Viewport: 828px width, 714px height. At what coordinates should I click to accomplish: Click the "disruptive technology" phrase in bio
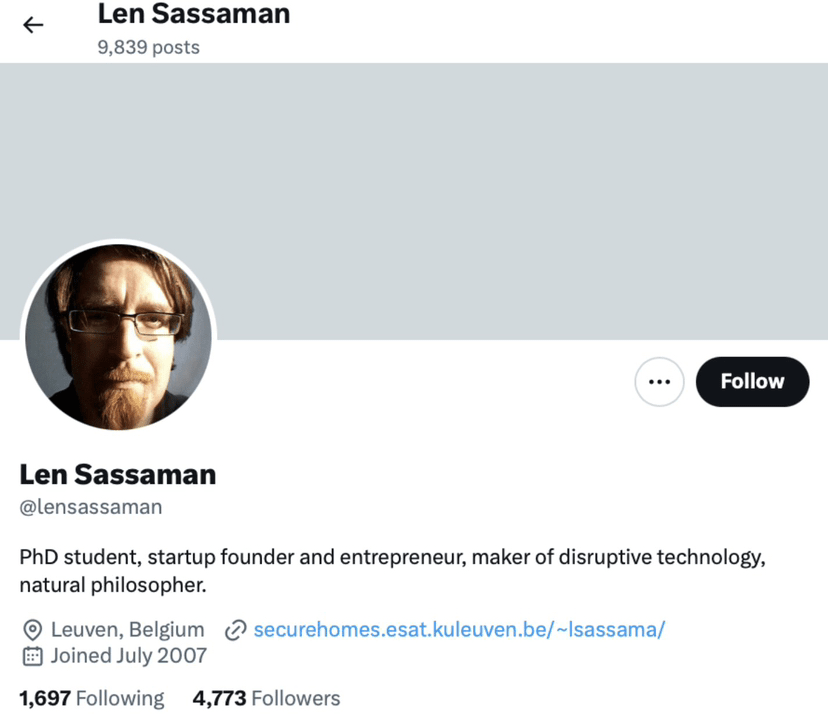(x=667, y=557)
